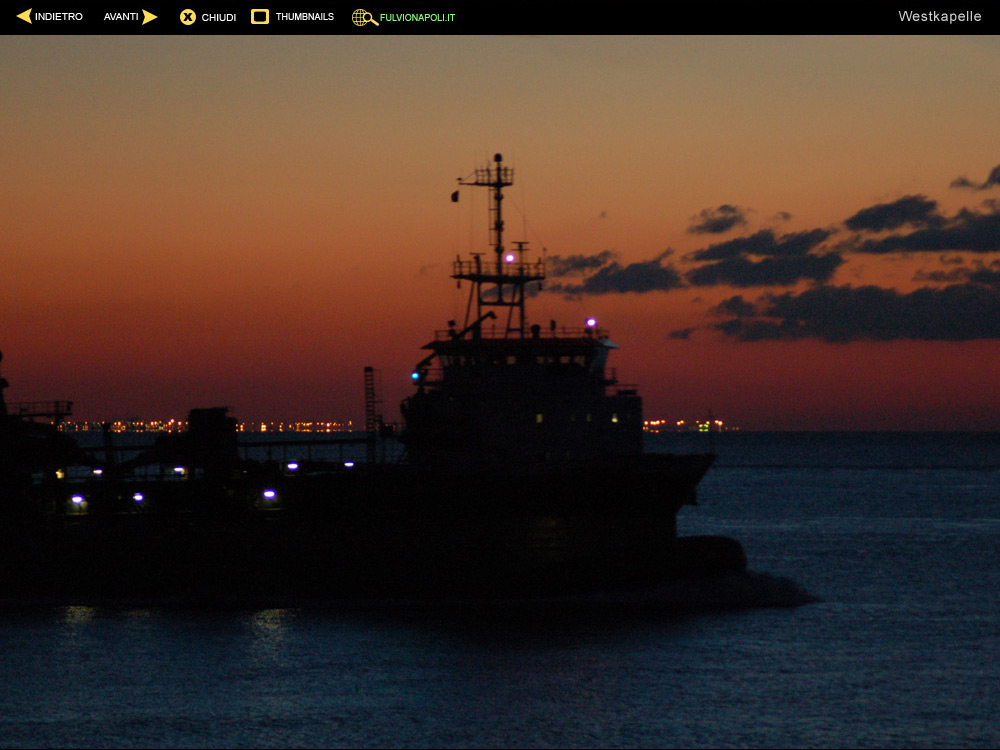Go back using the INDIETRO label

[59, 17]
